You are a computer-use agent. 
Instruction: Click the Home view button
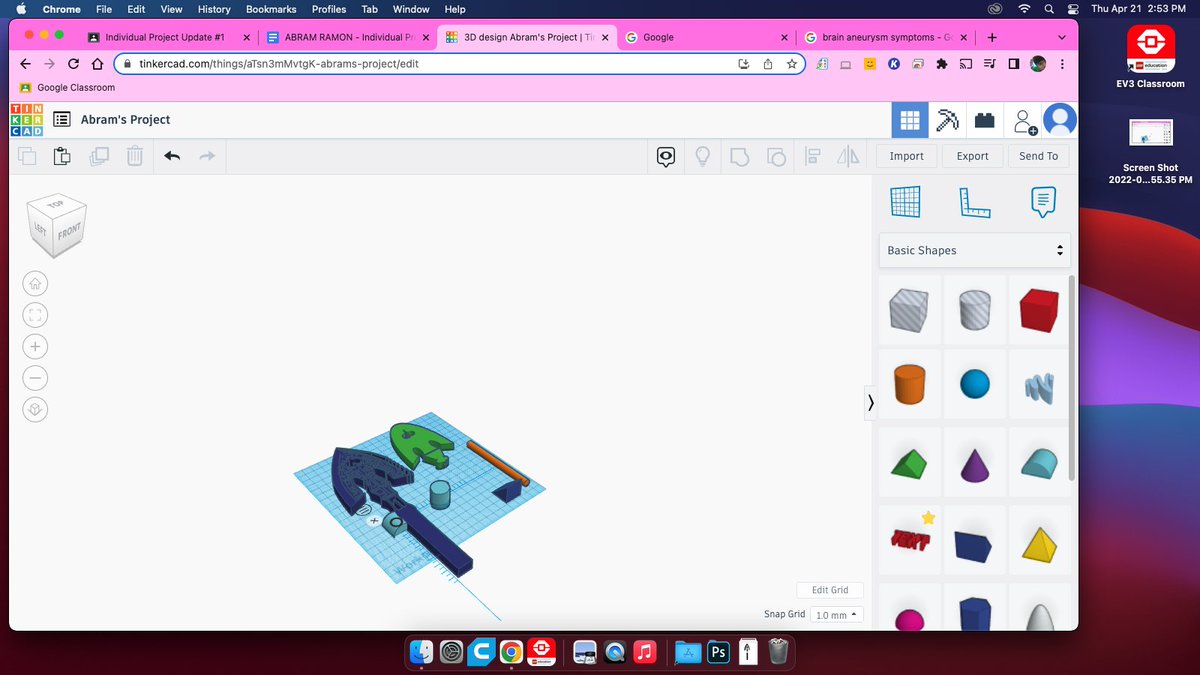tap(35, 284)
